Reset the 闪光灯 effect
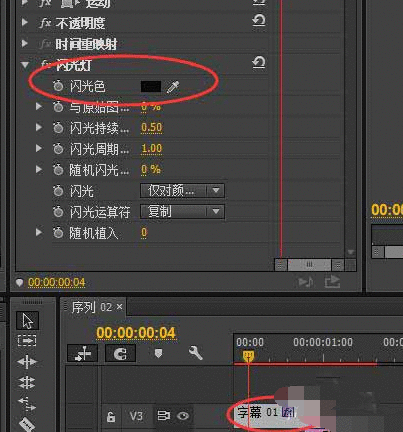This screenshot has width=403, height=432. (259, 62)
